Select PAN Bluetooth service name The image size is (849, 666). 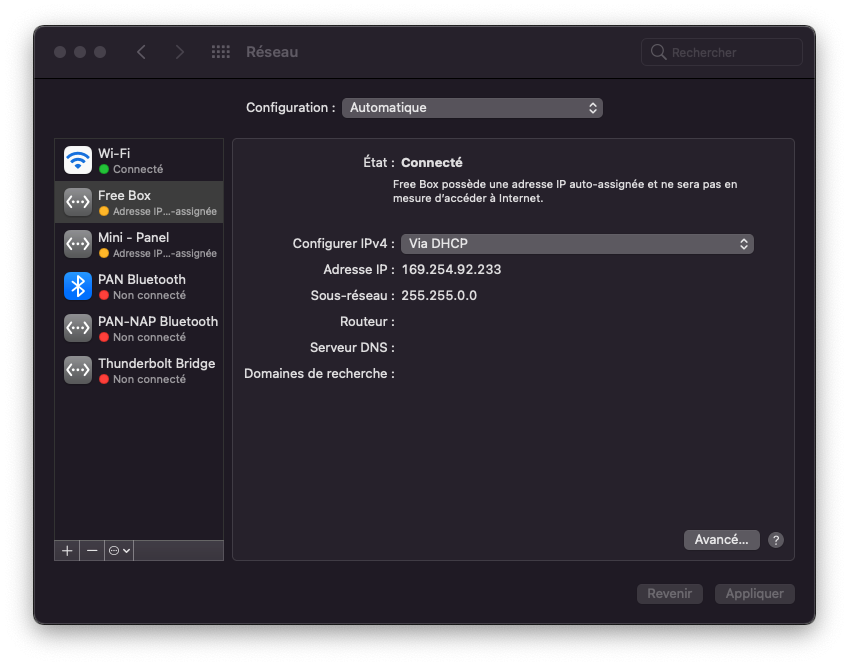click(x=142, y=279)
